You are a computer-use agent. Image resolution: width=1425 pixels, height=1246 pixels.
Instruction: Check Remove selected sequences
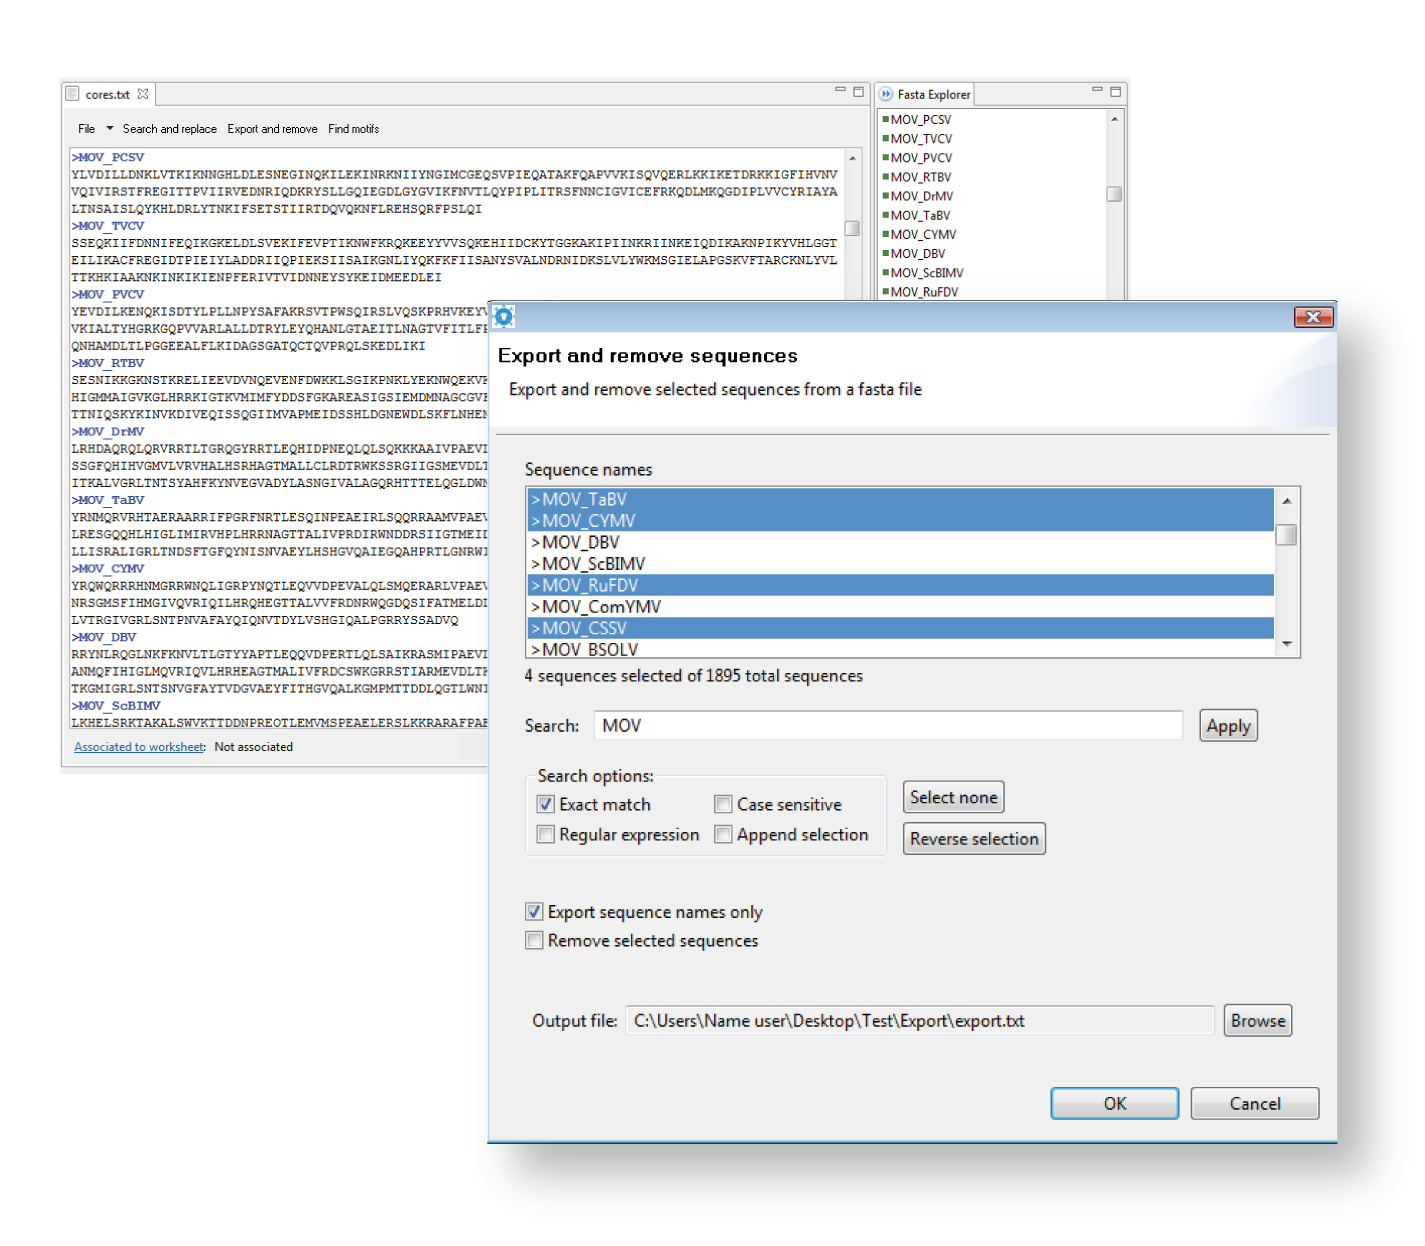535,940
